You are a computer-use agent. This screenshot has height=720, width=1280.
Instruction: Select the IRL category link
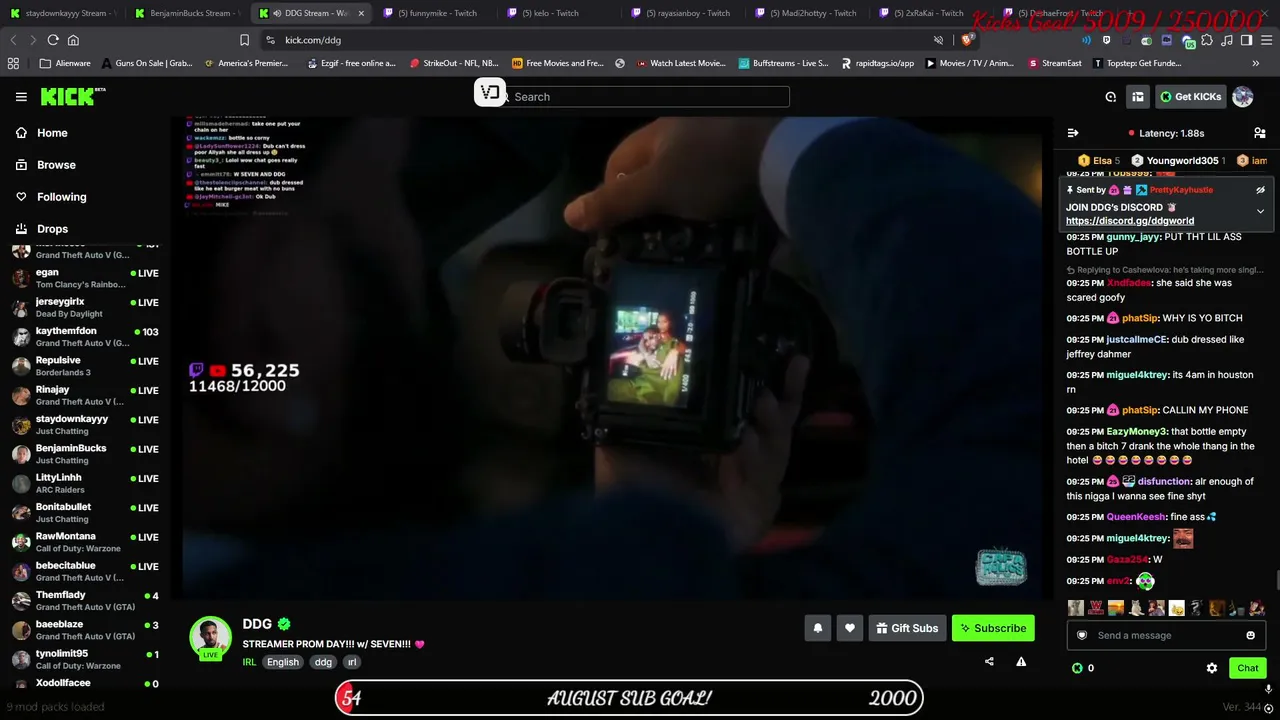point(249,662)
